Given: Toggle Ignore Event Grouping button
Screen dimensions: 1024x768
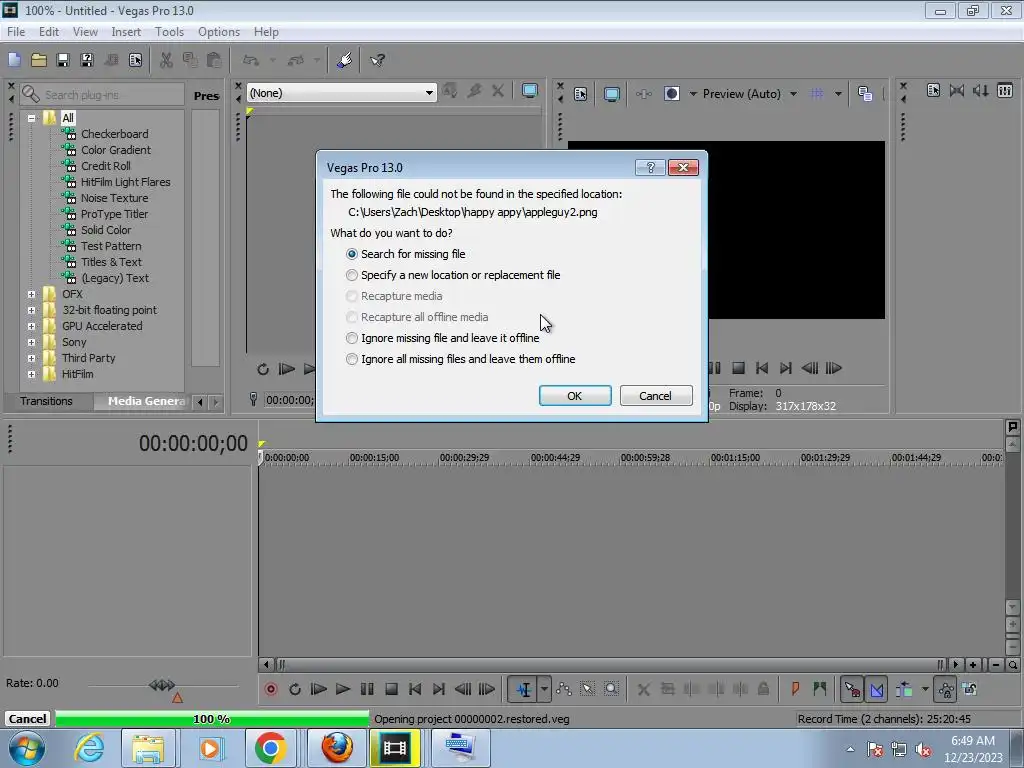Looking at the screenshot, I should (x=970, y=689).
